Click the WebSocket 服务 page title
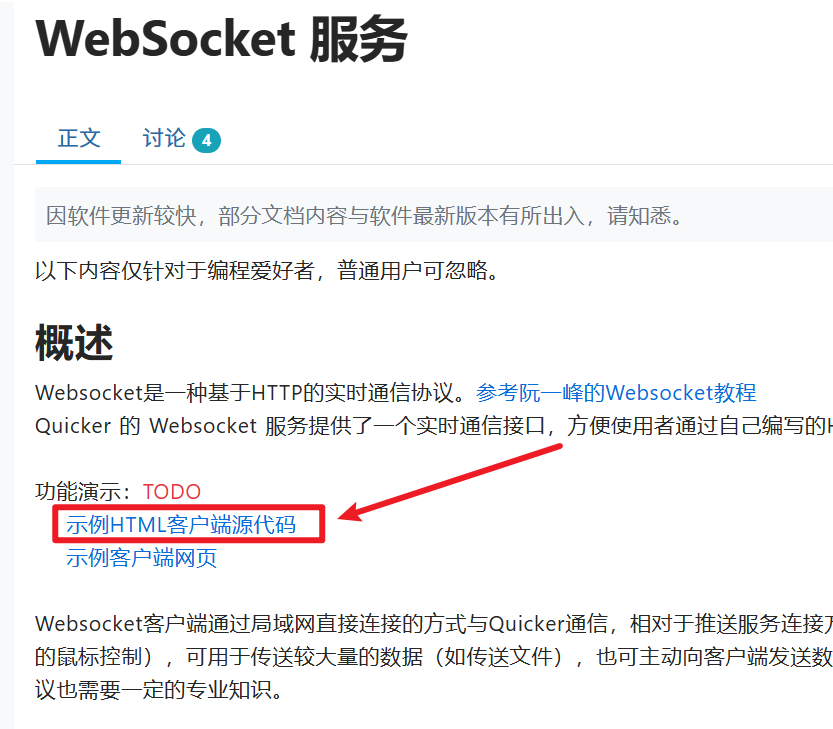 221,39
